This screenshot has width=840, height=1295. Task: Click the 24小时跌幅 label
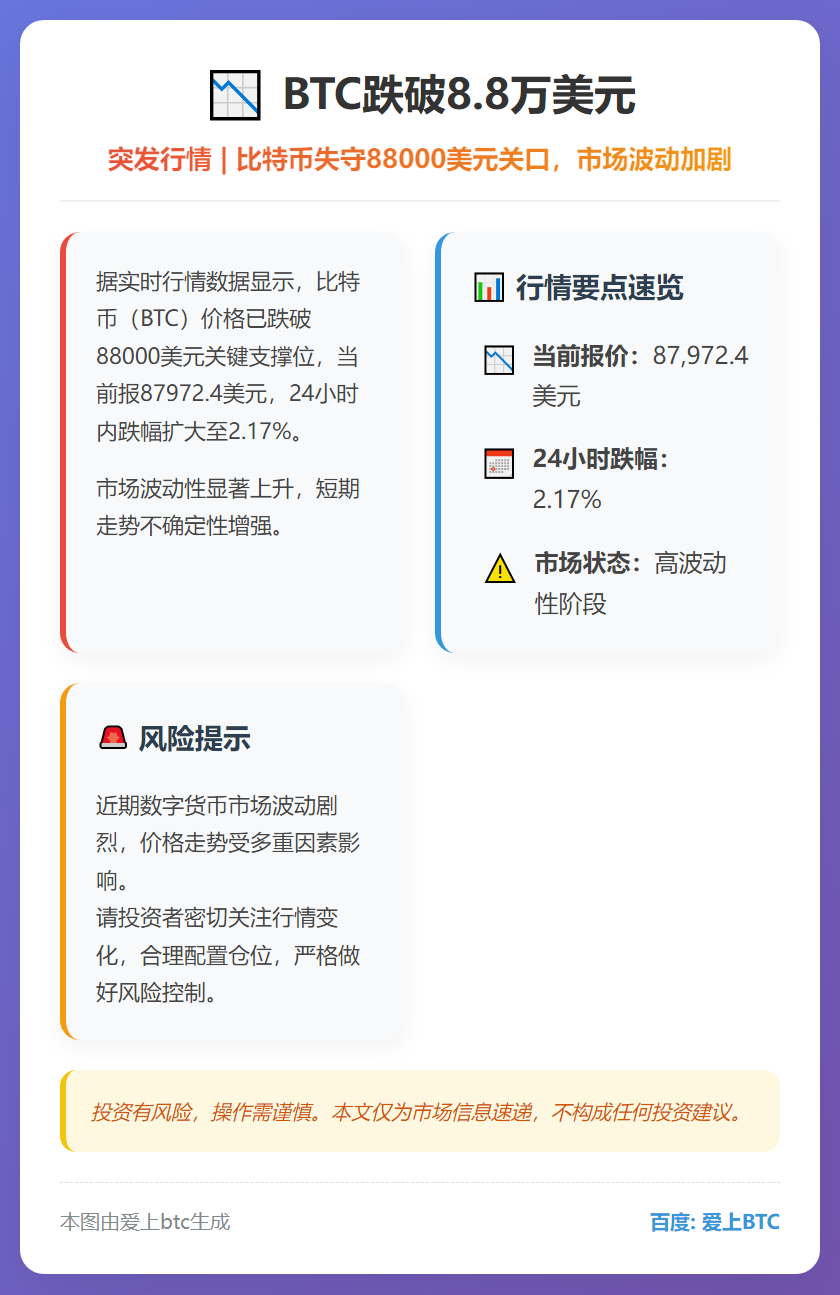pyautogui.click(x=600, y=459)
